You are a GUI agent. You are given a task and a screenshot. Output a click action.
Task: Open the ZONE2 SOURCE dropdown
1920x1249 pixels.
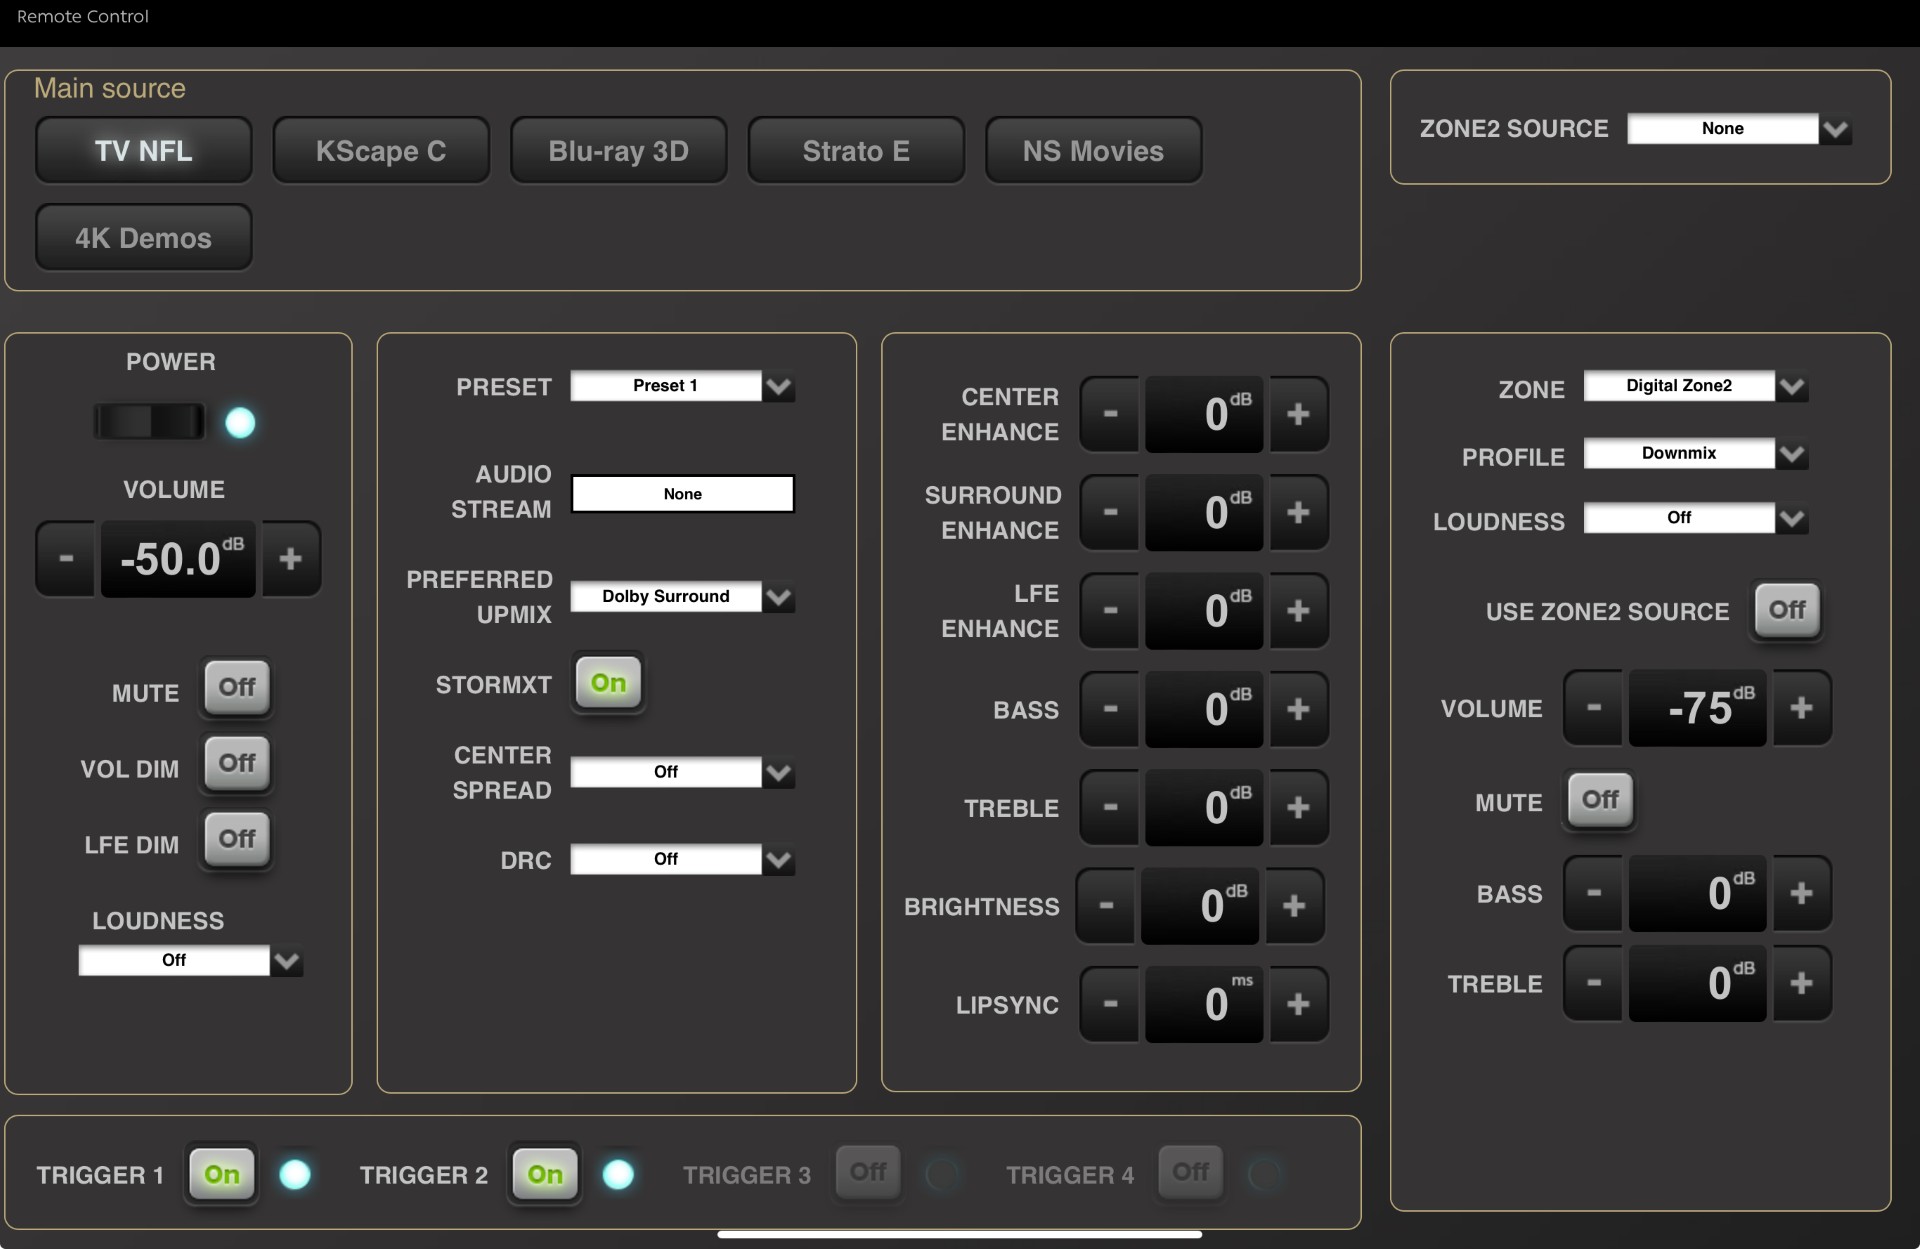(1738, 129)
